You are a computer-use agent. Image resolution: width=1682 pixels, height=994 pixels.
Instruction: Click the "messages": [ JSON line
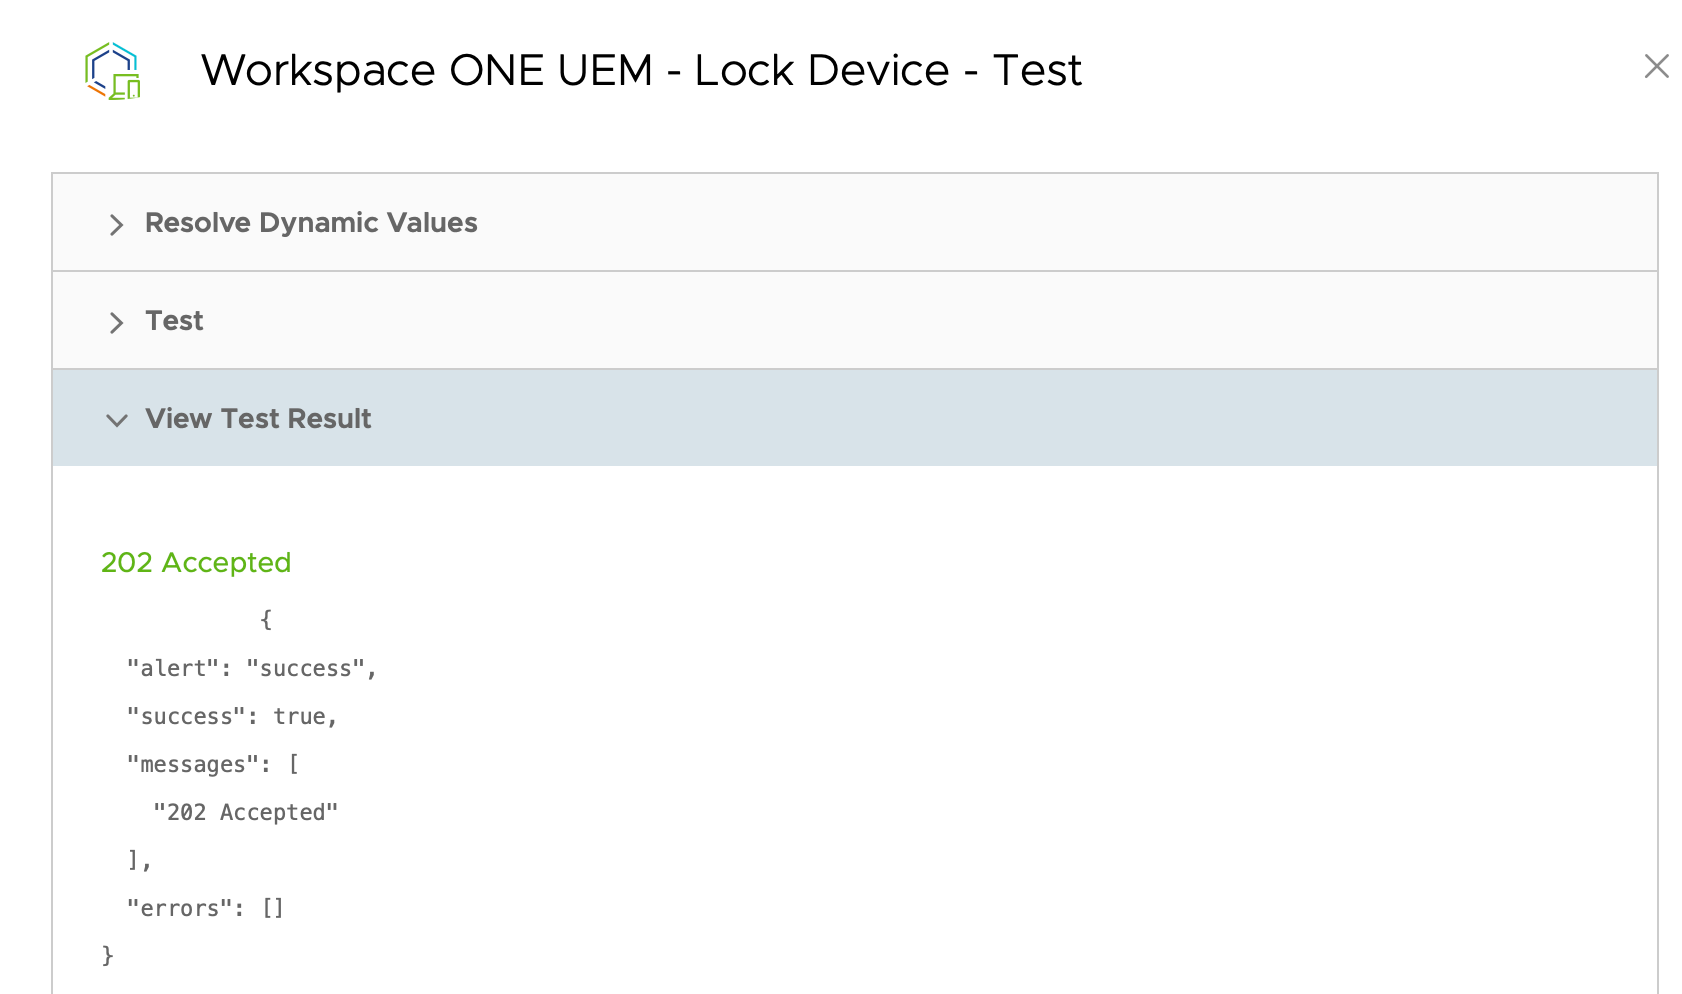[213, 764]
